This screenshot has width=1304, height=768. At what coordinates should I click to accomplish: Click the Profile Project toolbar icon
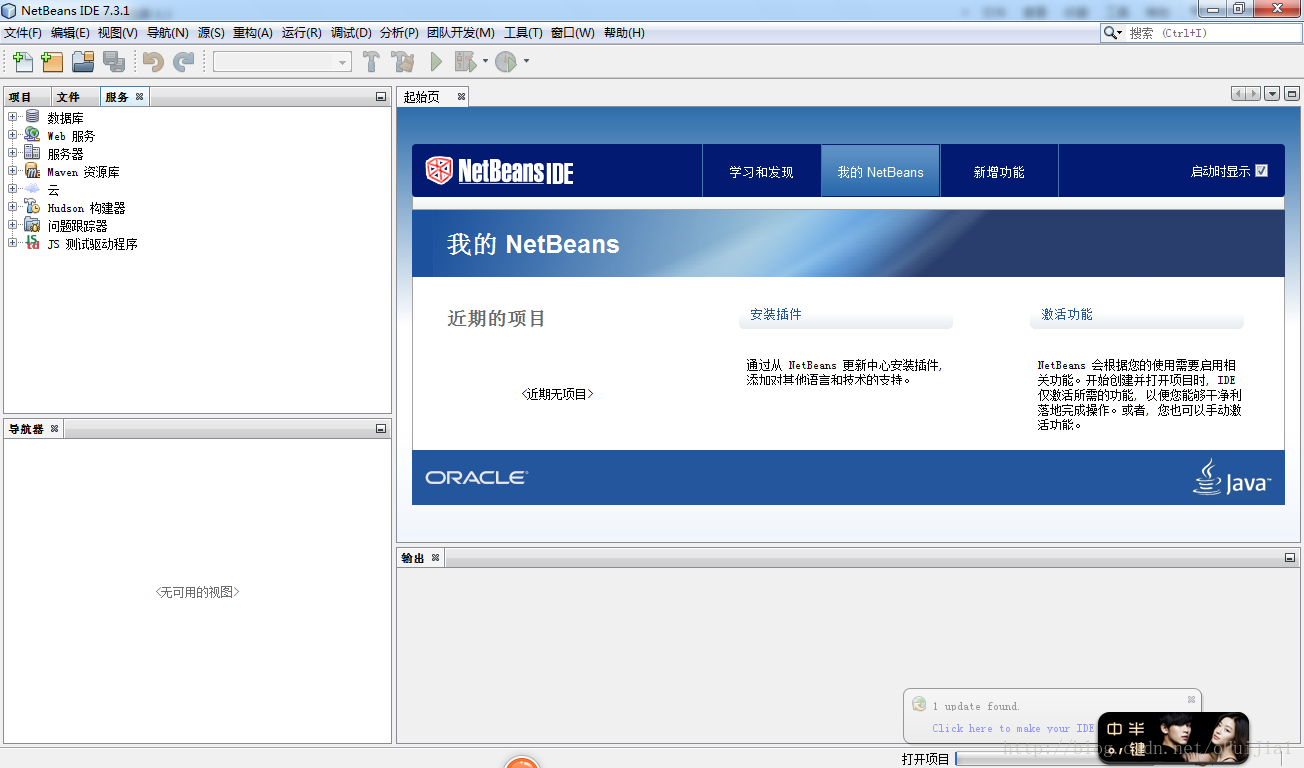(506, 62)
